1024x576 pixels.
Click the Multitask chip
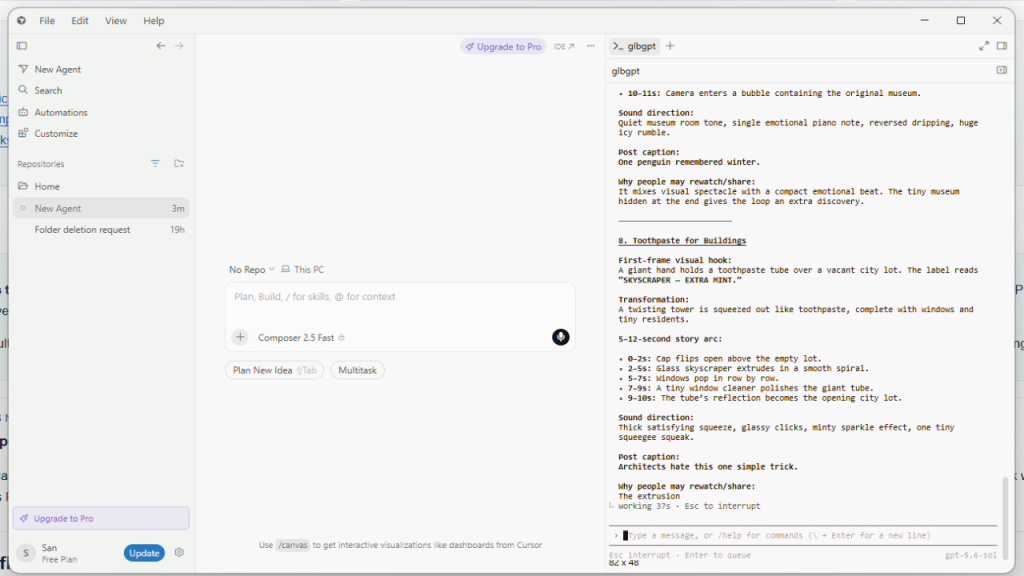coord(357,370)
